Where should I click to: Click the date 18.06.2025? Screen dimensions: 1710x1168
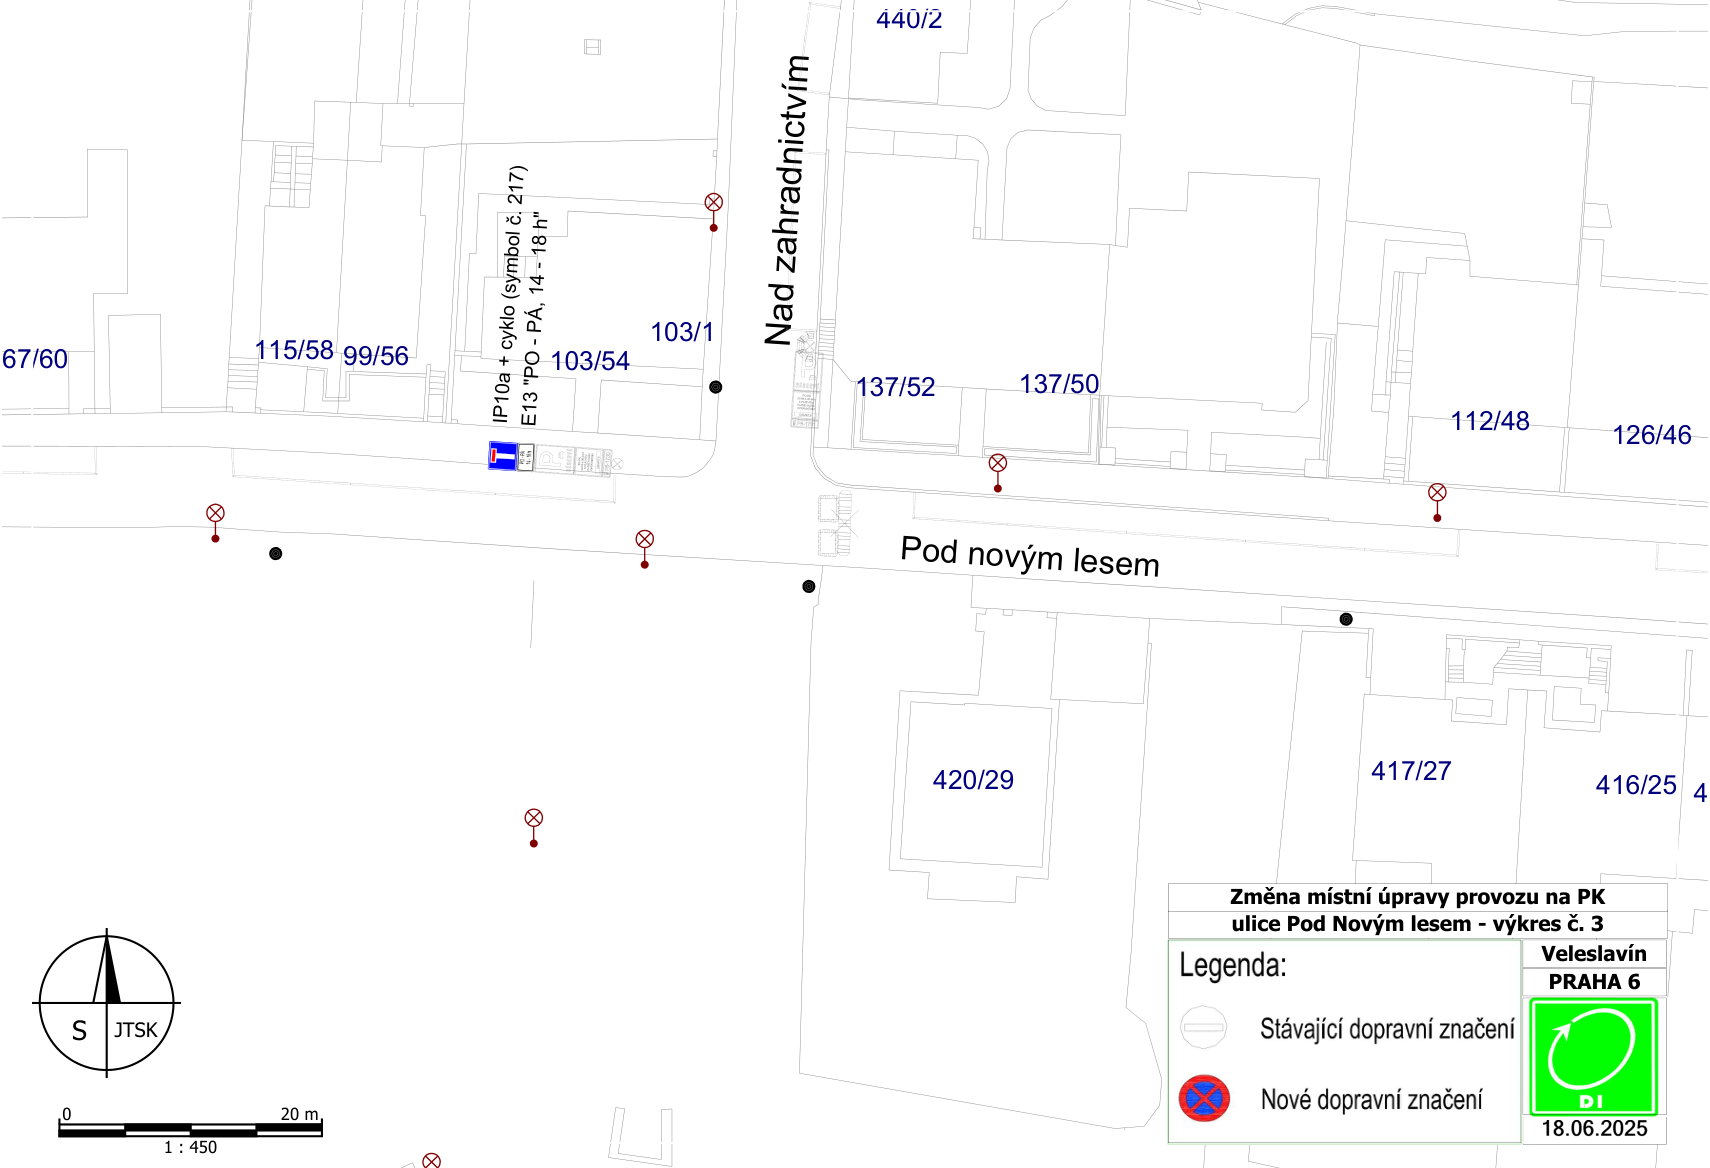[1594, 1129]
